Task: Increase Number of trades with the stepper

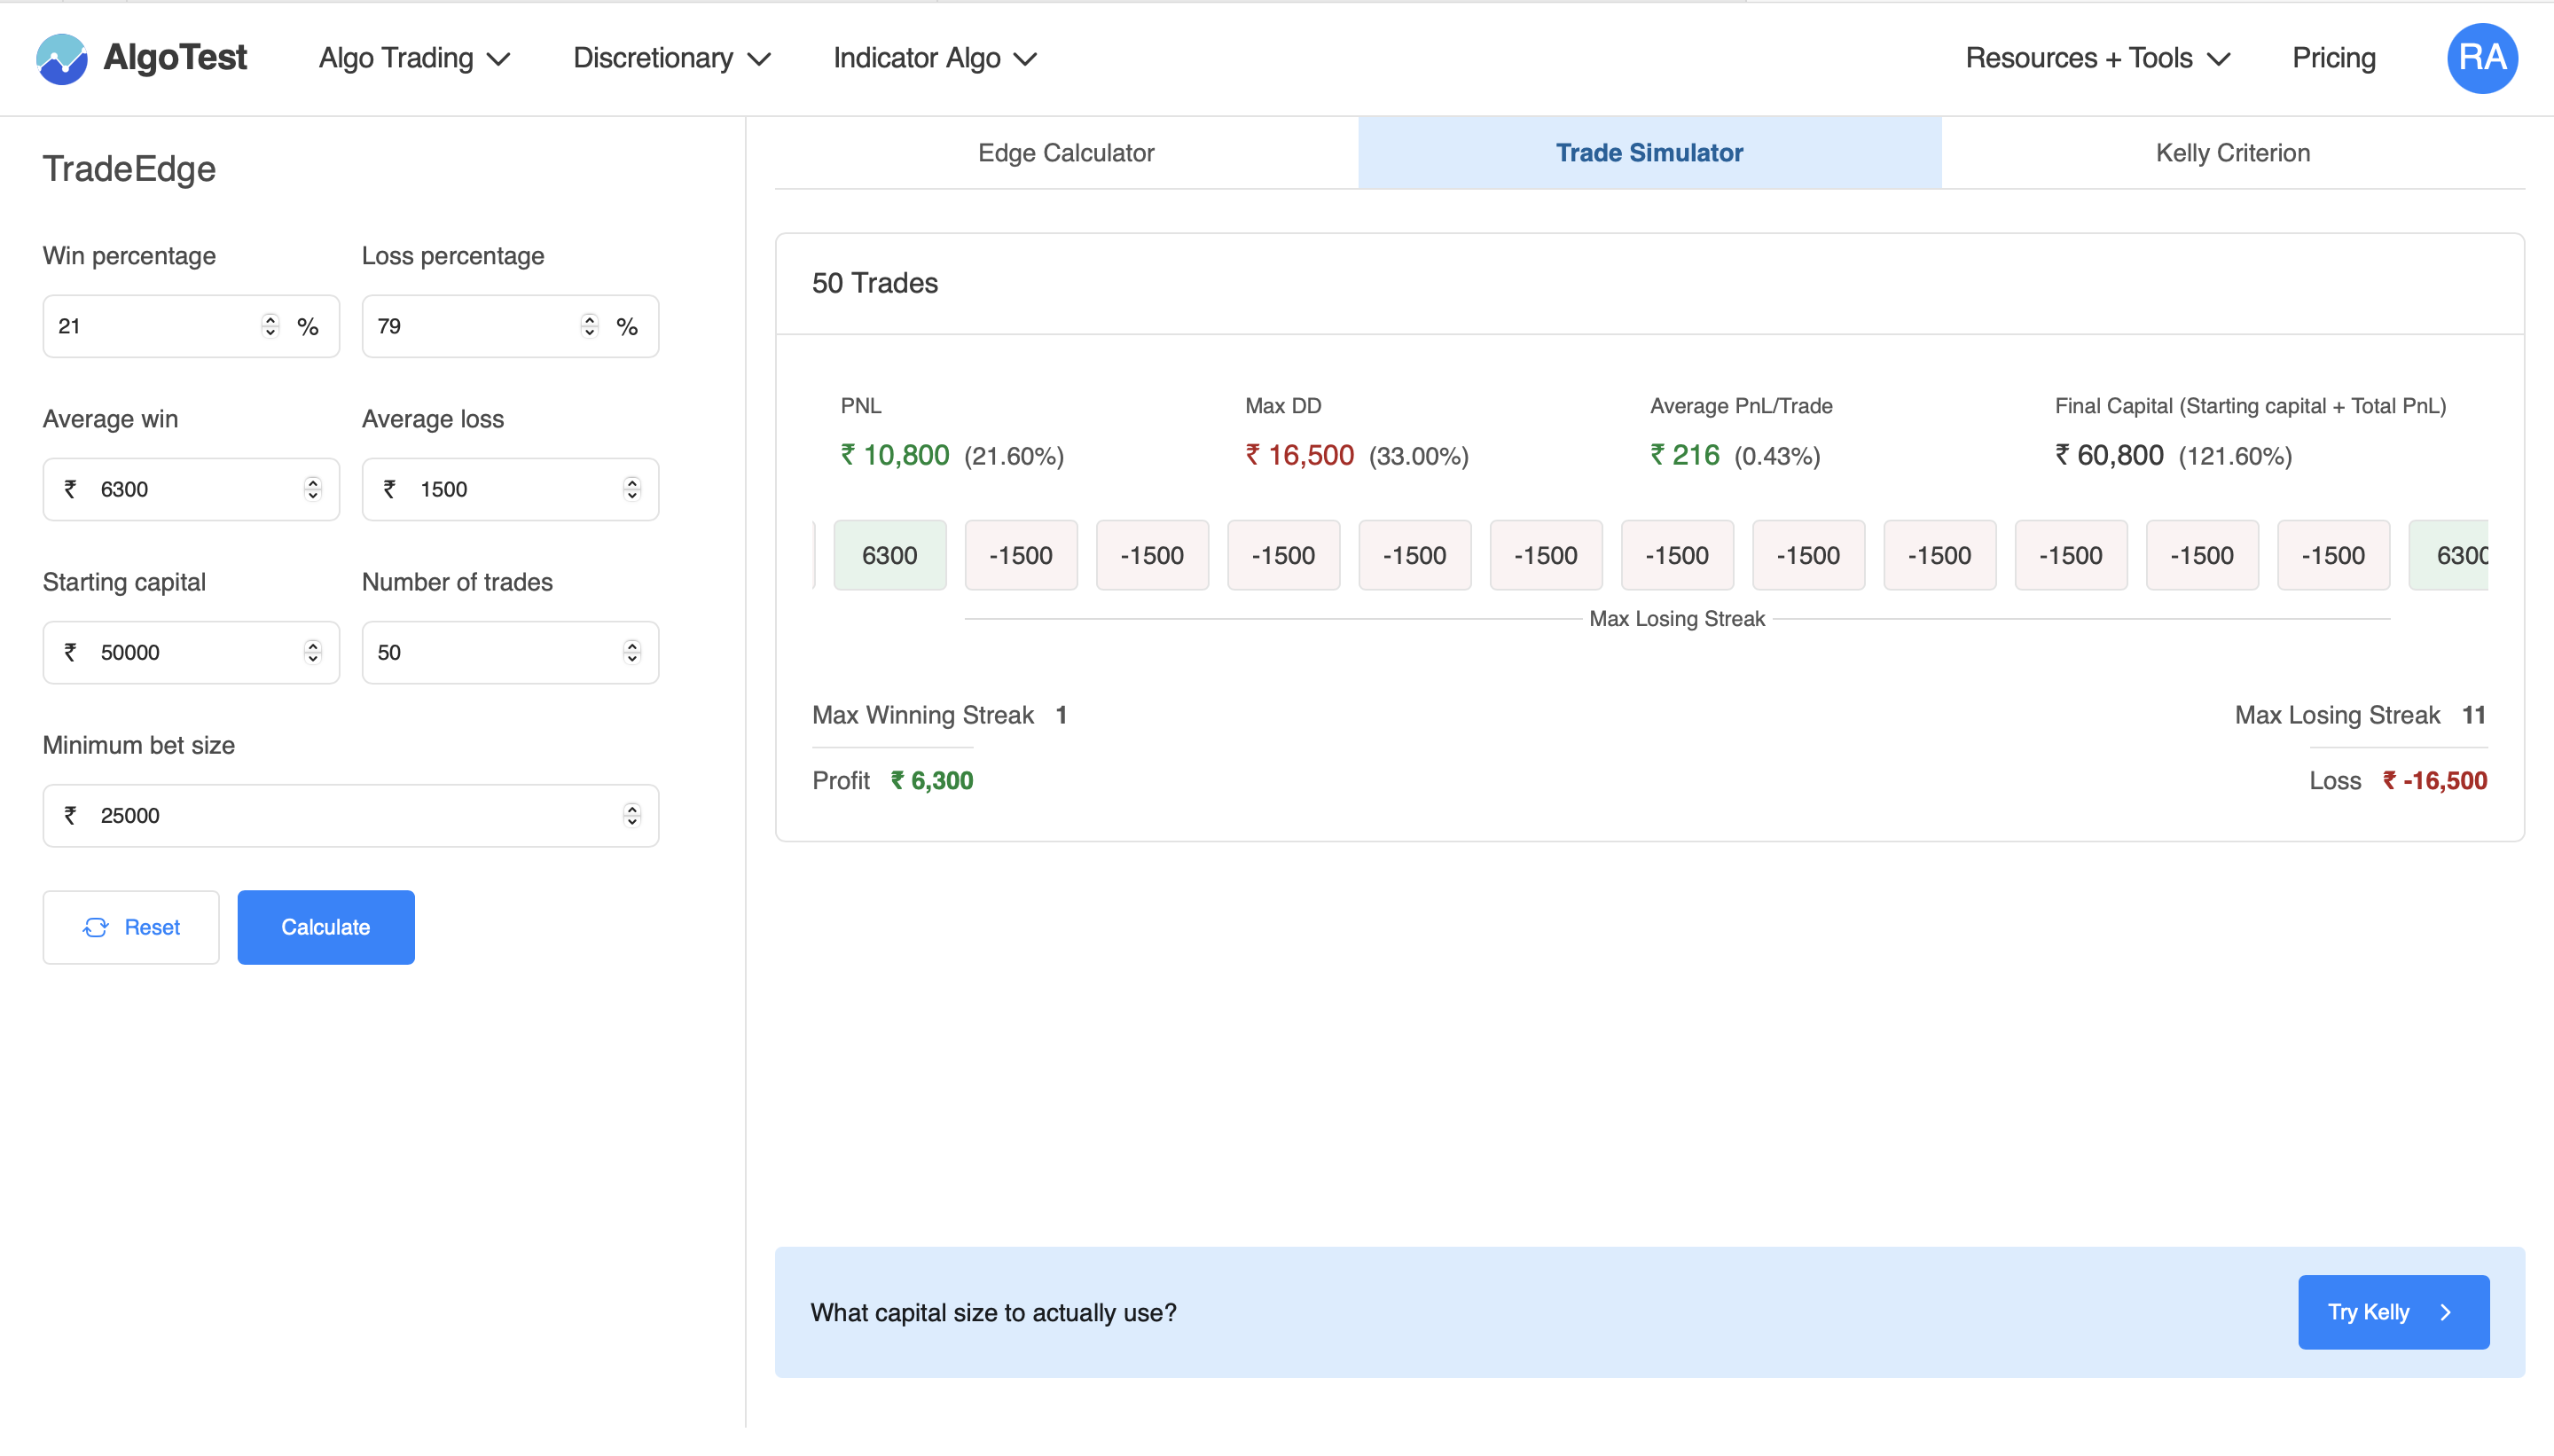Action: click(635, 646)
